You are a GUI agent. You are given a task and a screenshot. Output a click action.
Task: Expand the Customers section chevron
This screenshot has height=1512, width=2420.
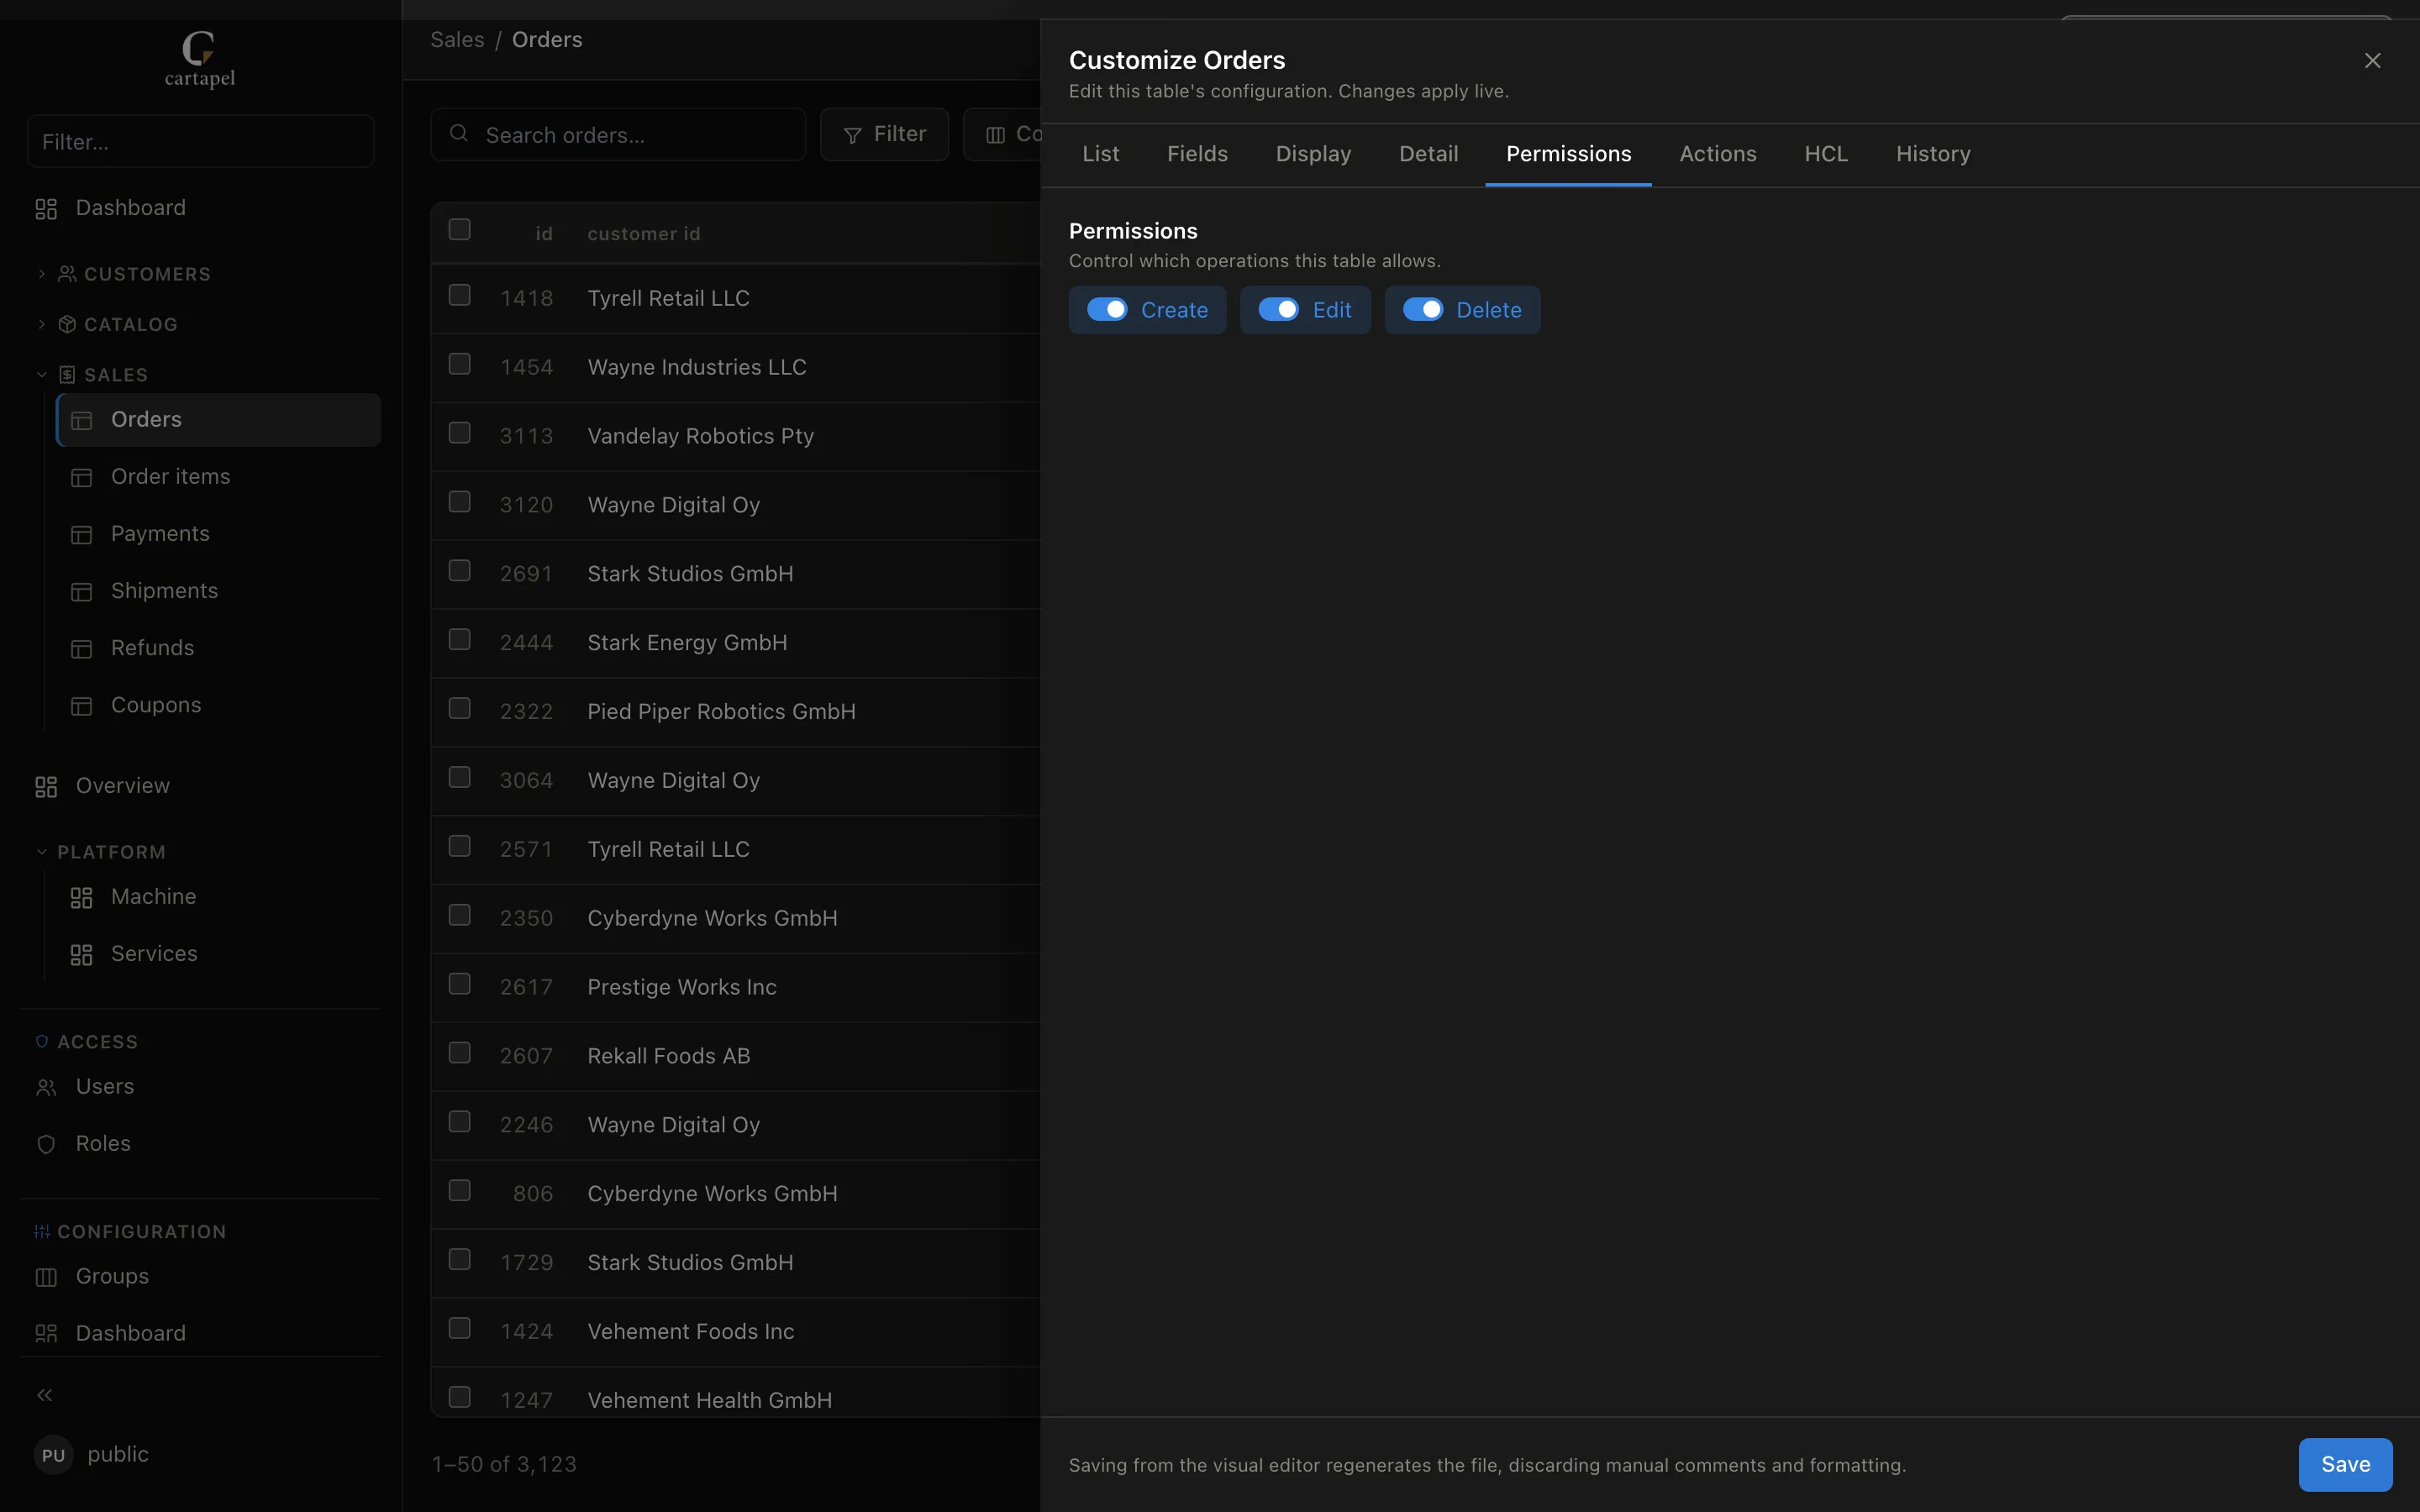tap(42, 274)
